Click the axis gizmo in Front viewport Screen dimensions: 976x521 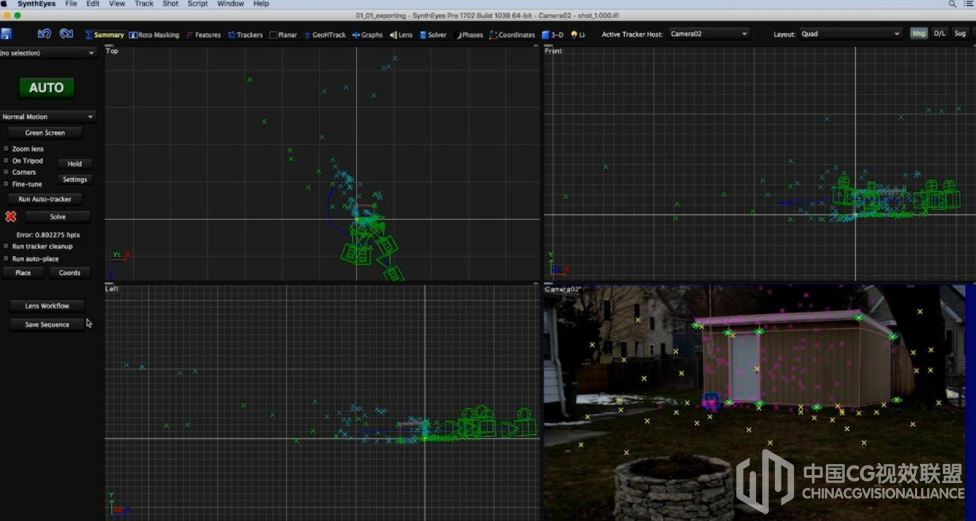[558, 263]
